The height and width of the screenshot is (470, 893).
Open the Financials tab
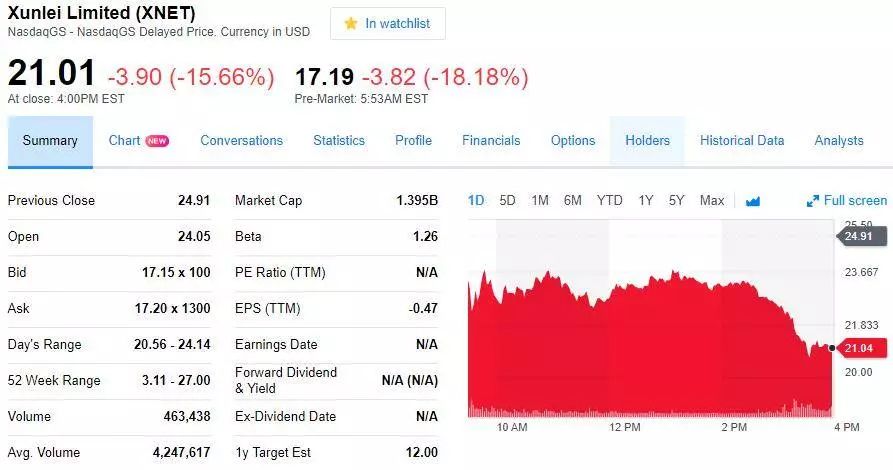pyautogui.click(x=491, y=141)
